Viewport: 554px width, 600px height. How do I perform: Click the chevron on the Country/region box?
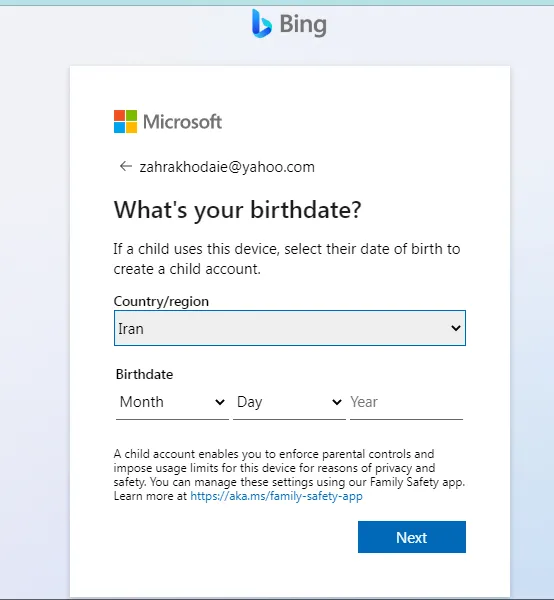455,328
